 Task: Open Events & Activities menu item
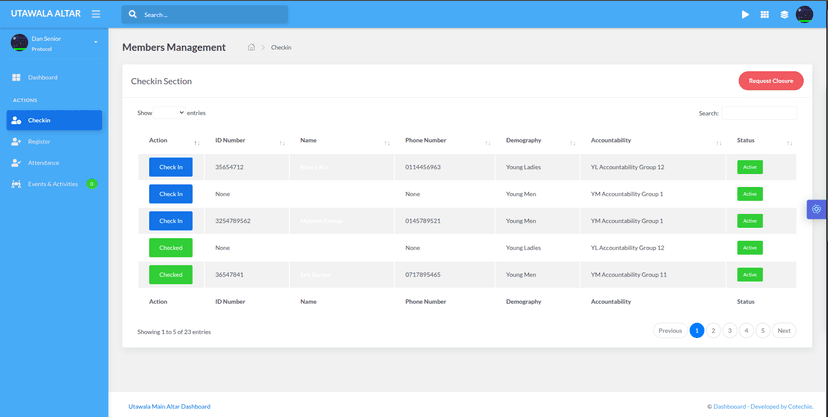tap(52, 184)
